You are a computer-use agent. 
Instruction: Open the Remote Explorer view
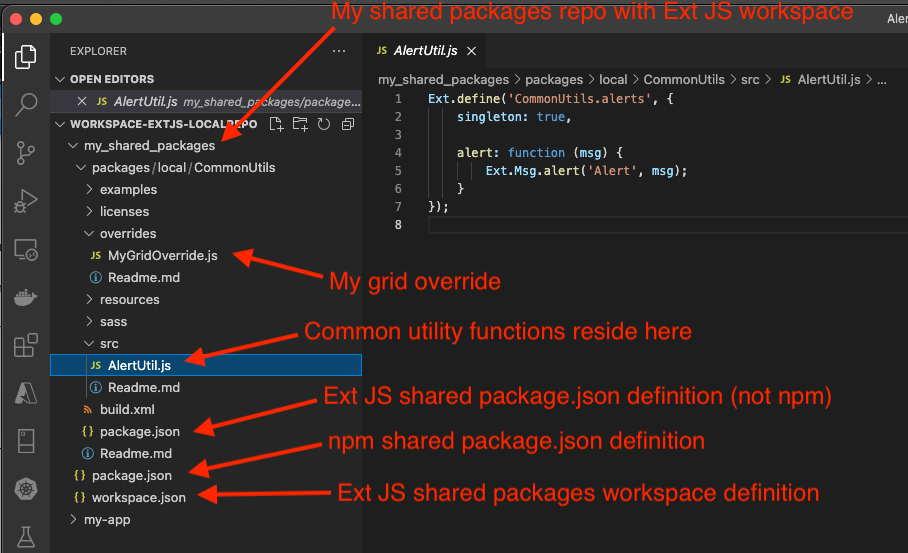26,250
